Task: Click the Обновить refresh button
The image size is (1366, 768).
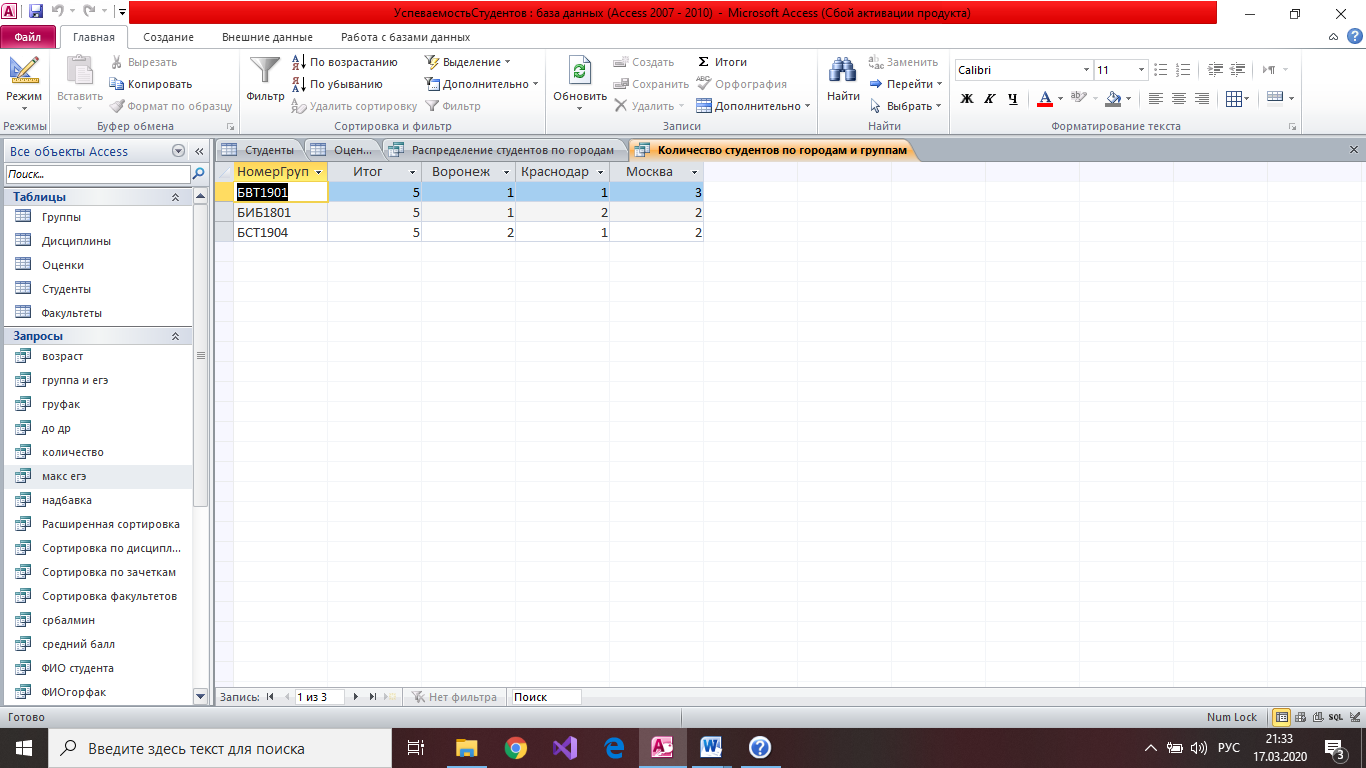Action: 580,82
